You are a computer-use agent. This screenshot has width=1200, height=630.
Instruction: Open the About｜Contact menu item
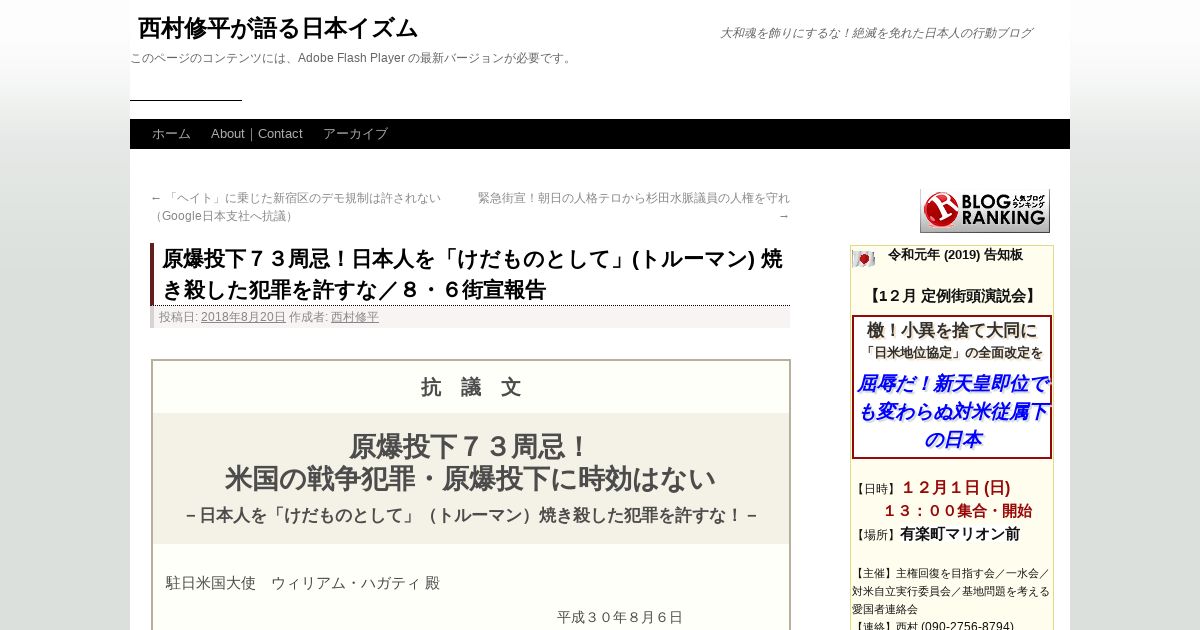pyautogui.click(x=257, y=134)
